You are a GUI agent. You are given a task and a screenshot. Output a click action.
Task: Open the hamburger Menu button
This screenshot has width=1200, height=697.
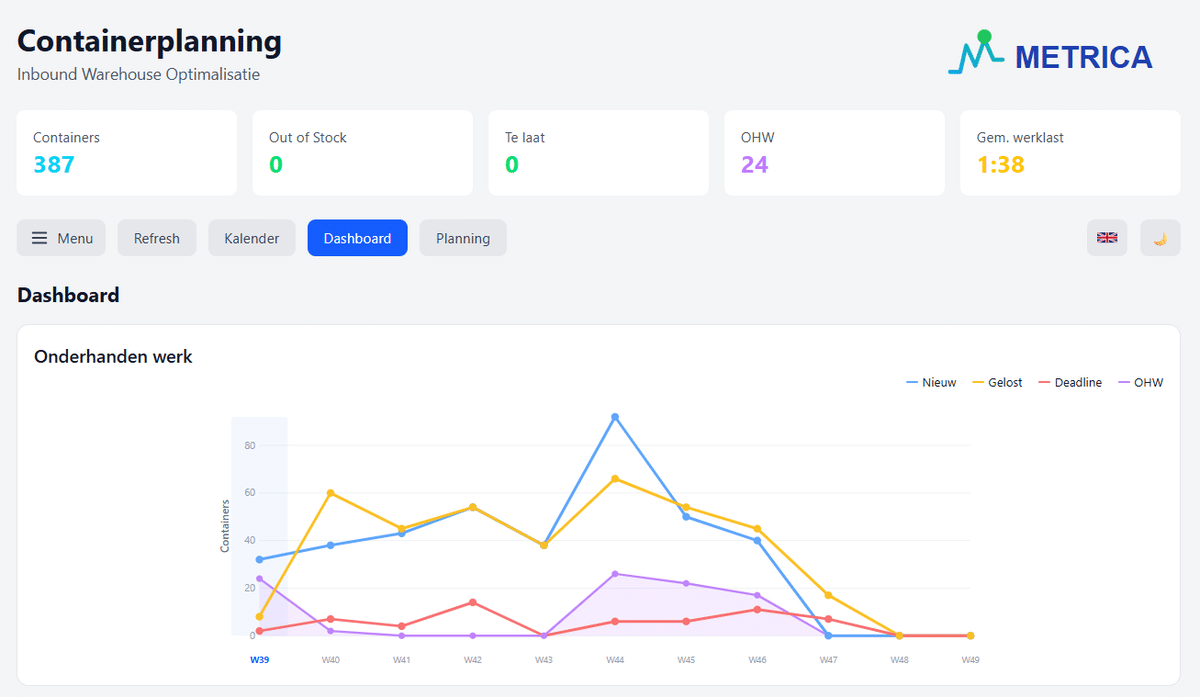click(x=61, y=238)
